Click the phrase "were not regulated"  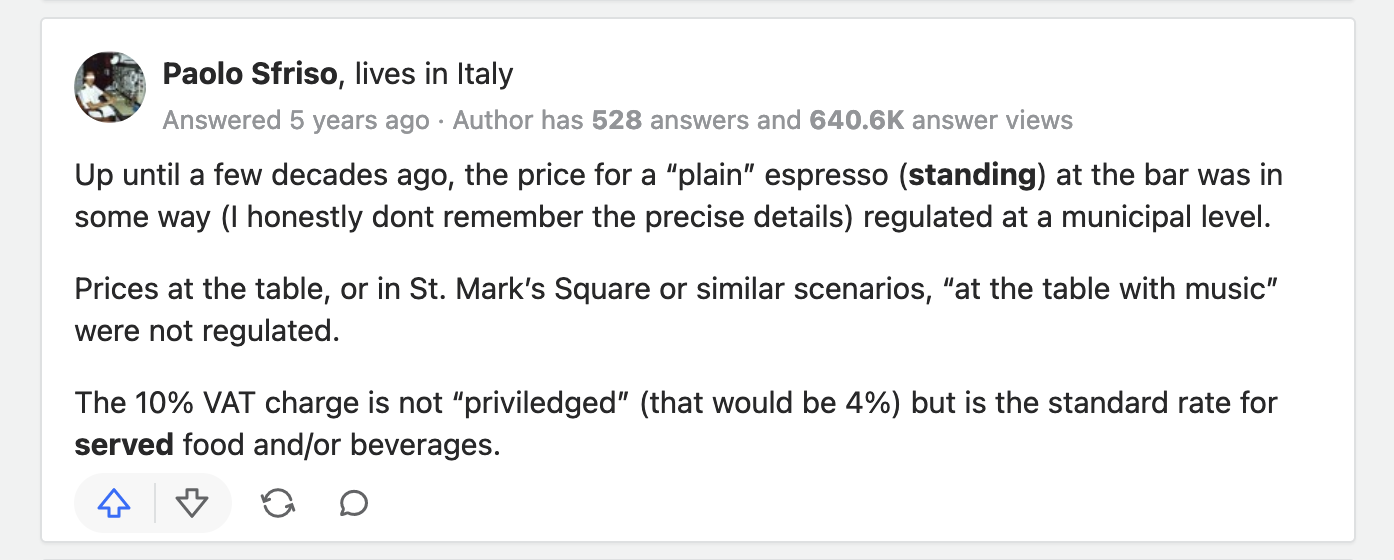tap(207, 330)
